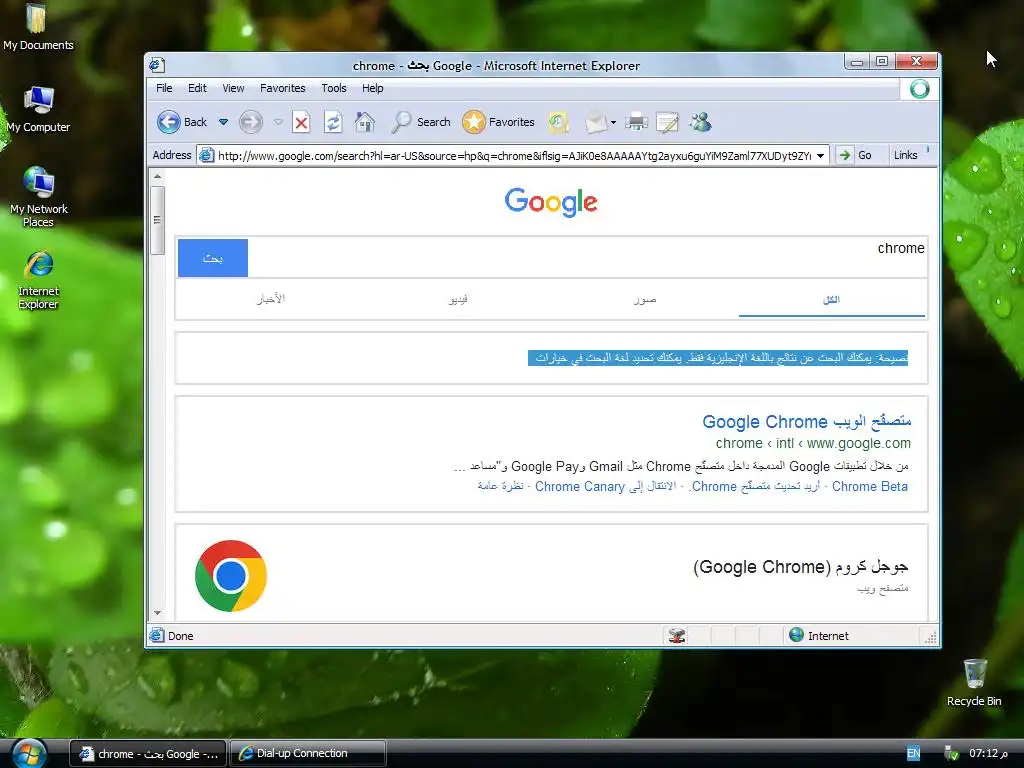Open the نظرة عامة sublink
The width and height of the screenshot is (1024, 768).
click(x=500, y=486)
